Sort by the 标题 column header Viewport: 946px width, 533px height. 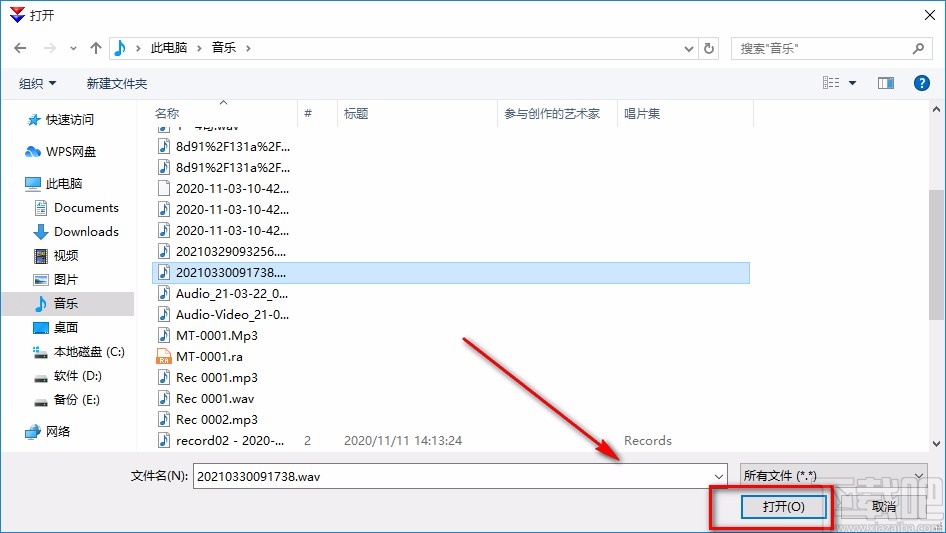356,113
